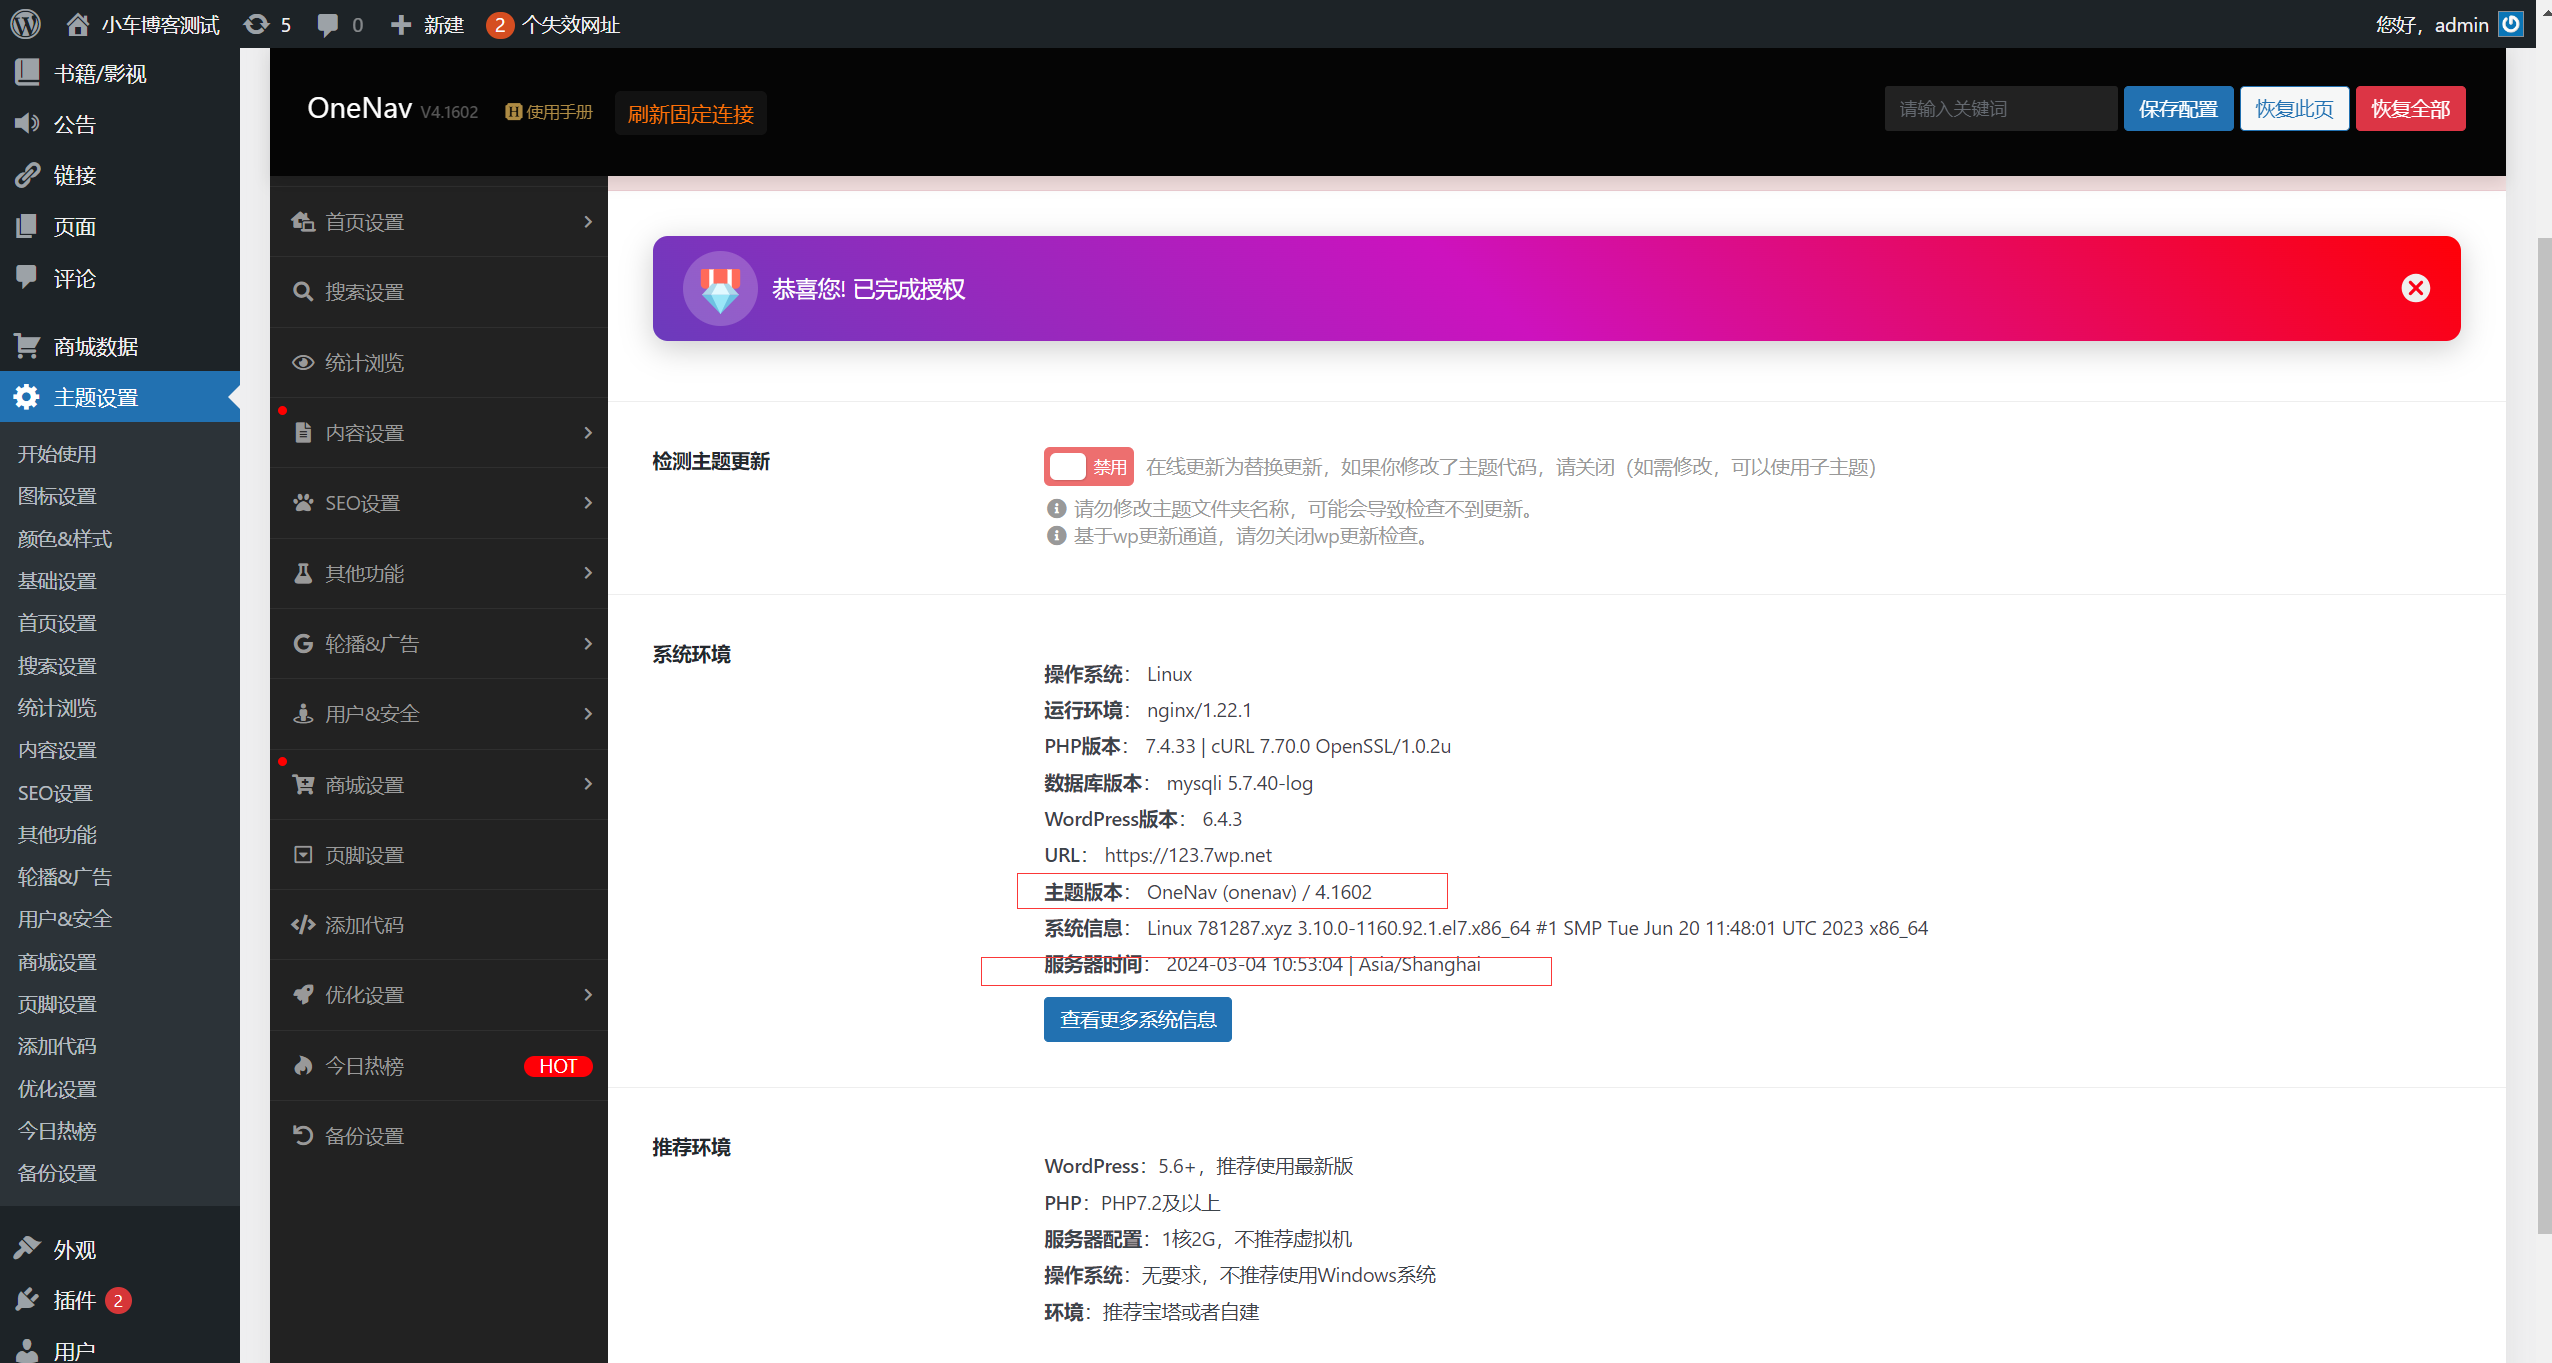The width and height of the screenshot is (2552, 1363).
Task: Click the 新建 plus icon
Action: [x=401, y=24]
